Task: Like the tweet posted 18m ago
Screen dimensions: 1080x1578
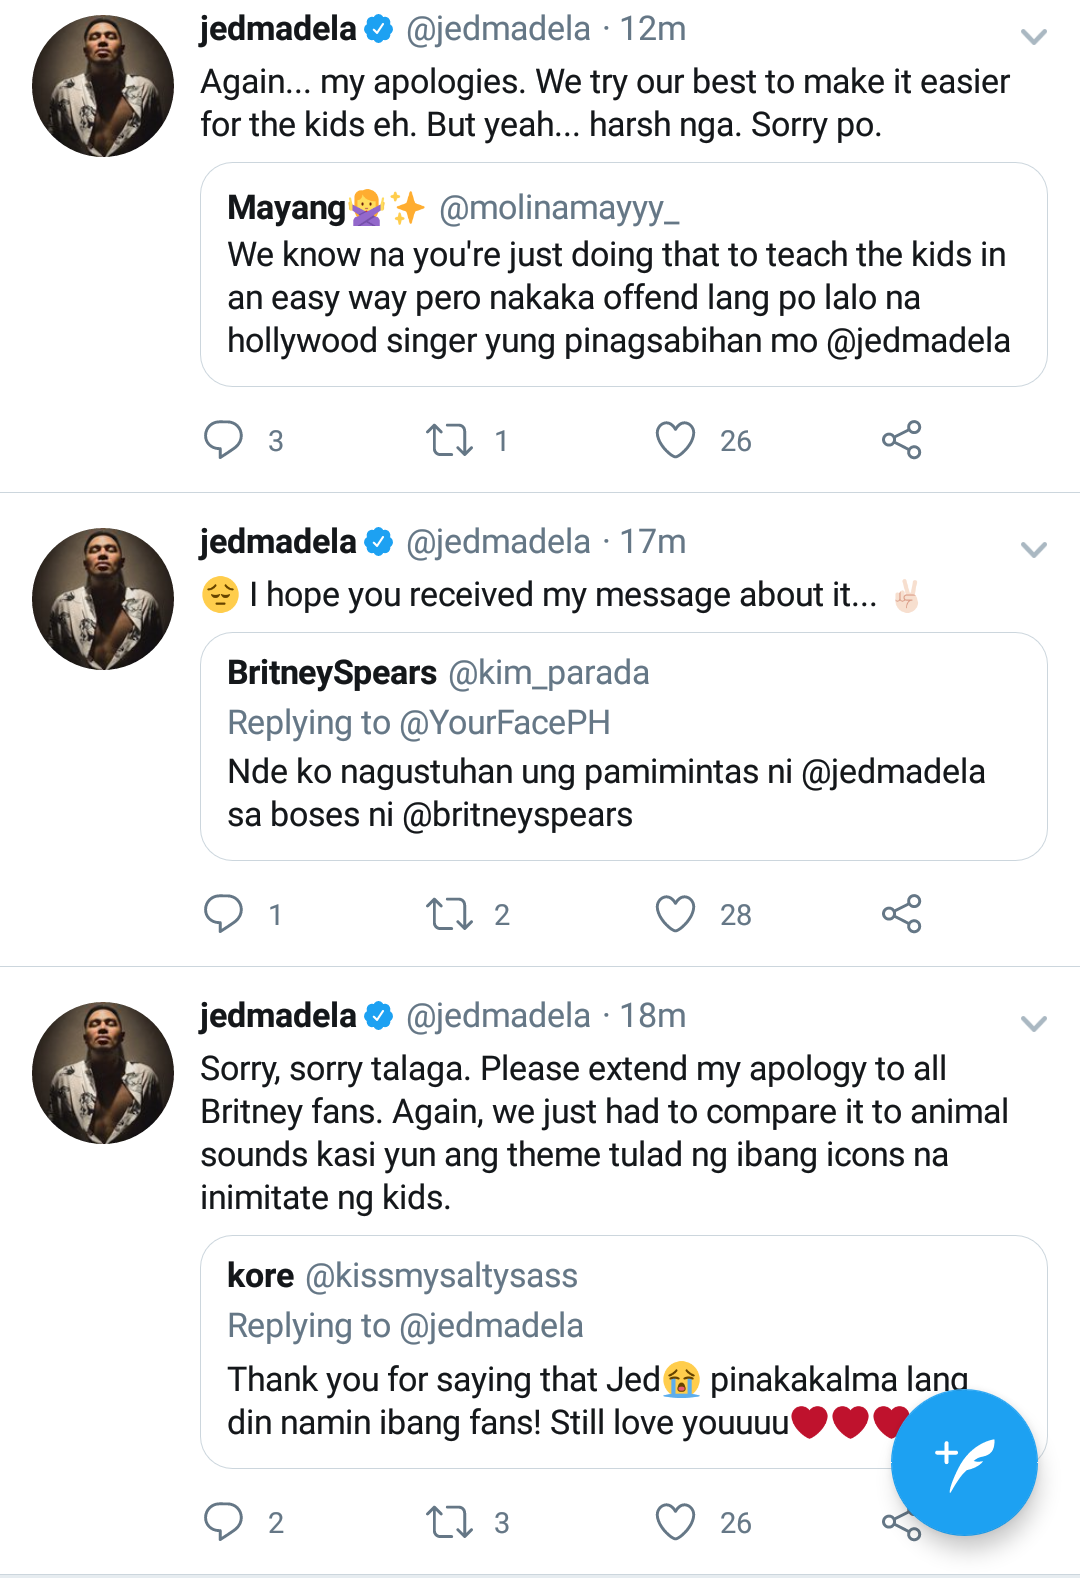Action: (x=675, y=1522)
